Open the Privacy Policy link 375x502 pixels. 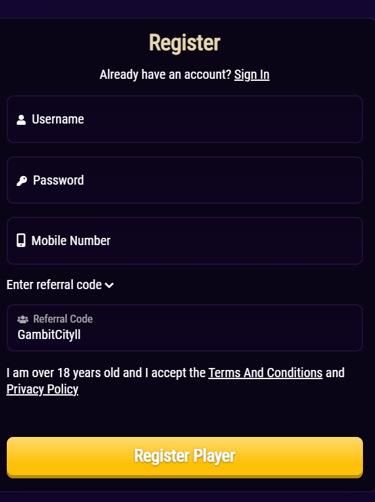pyautogui.click(x=42, y=389)
